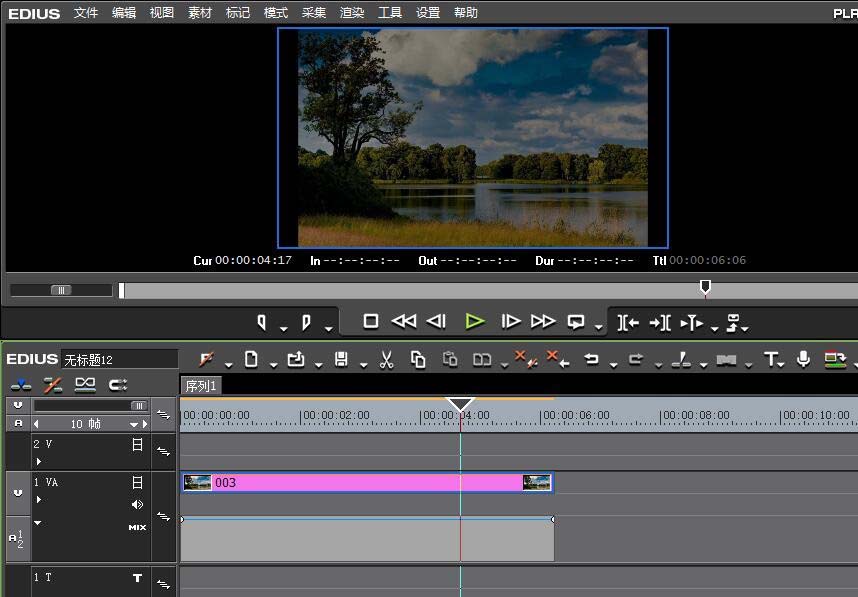Click the replace clip icon
The image size is (858, 597).
click(x=482, y=360)
